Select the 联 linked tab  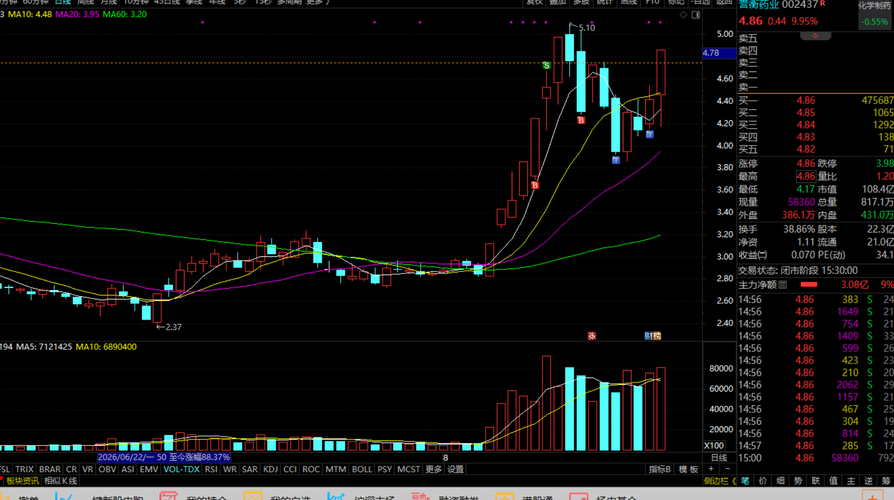pos(816,481)
